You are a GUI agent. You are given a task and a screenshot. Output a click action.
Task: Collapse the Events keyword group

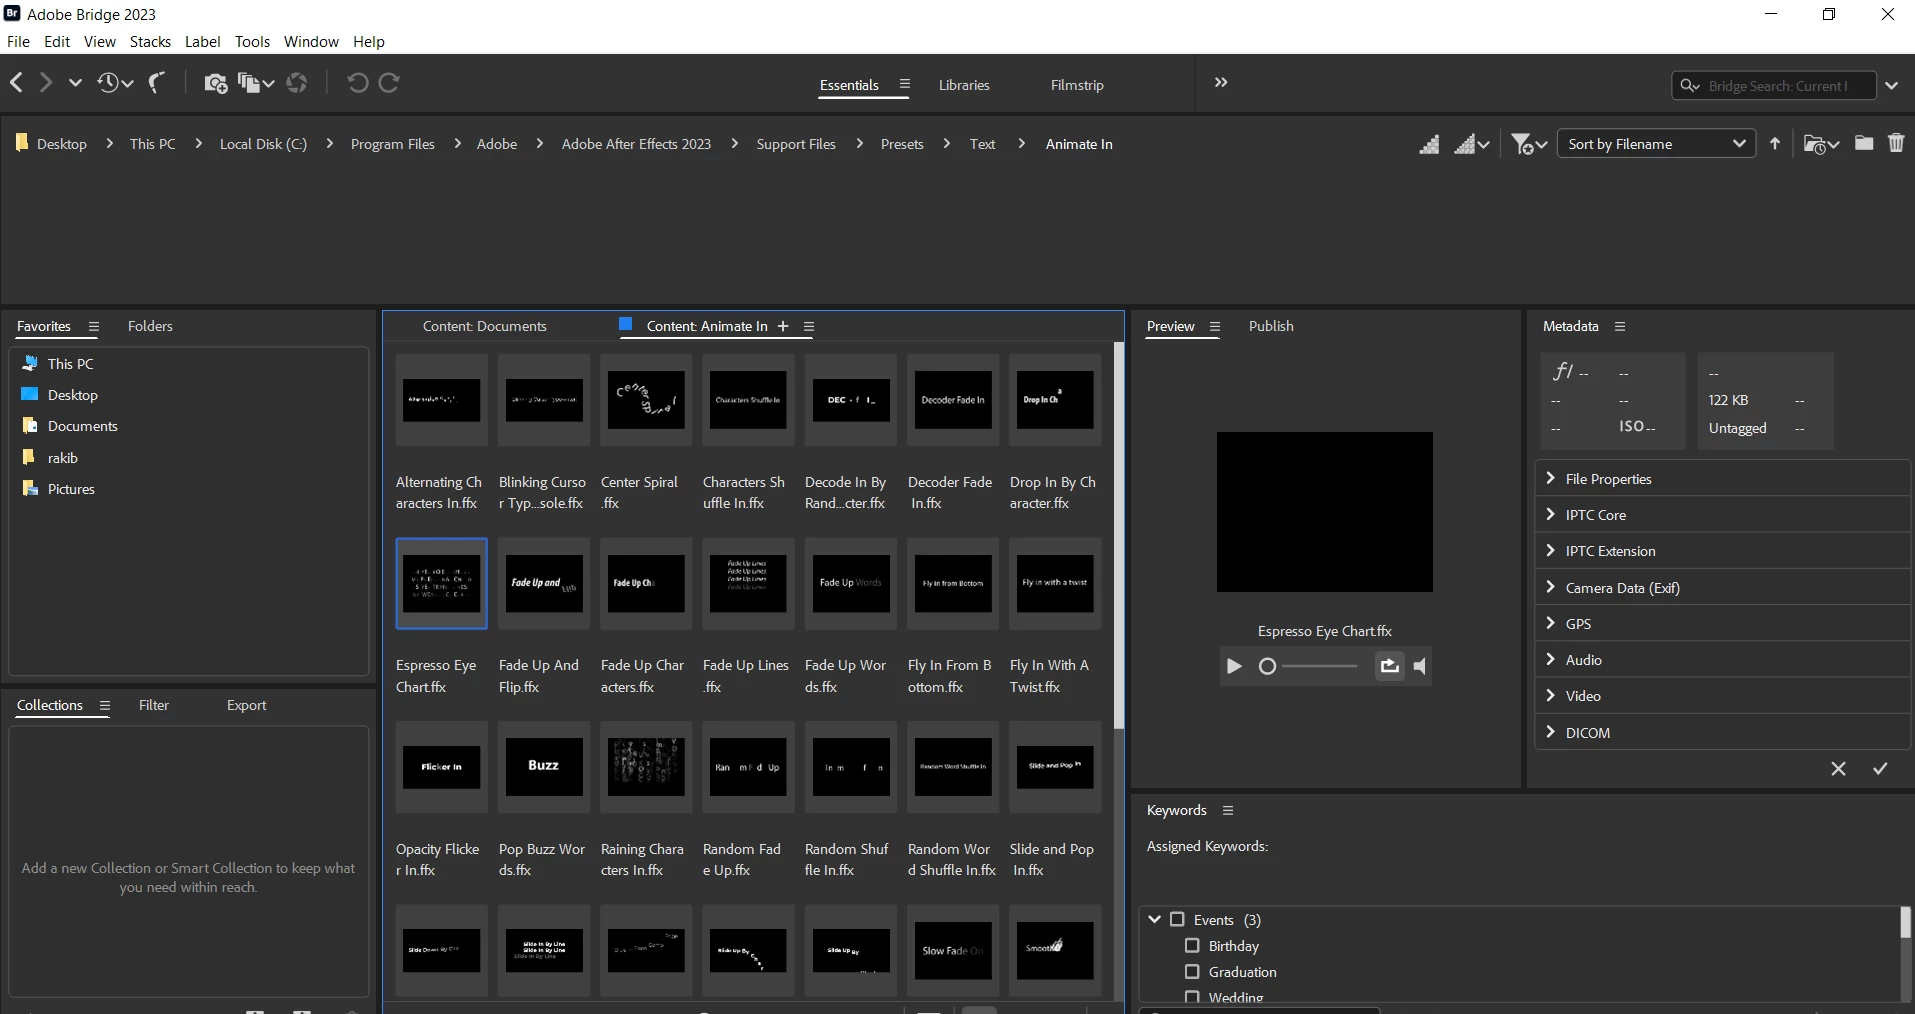(1154, 919)
